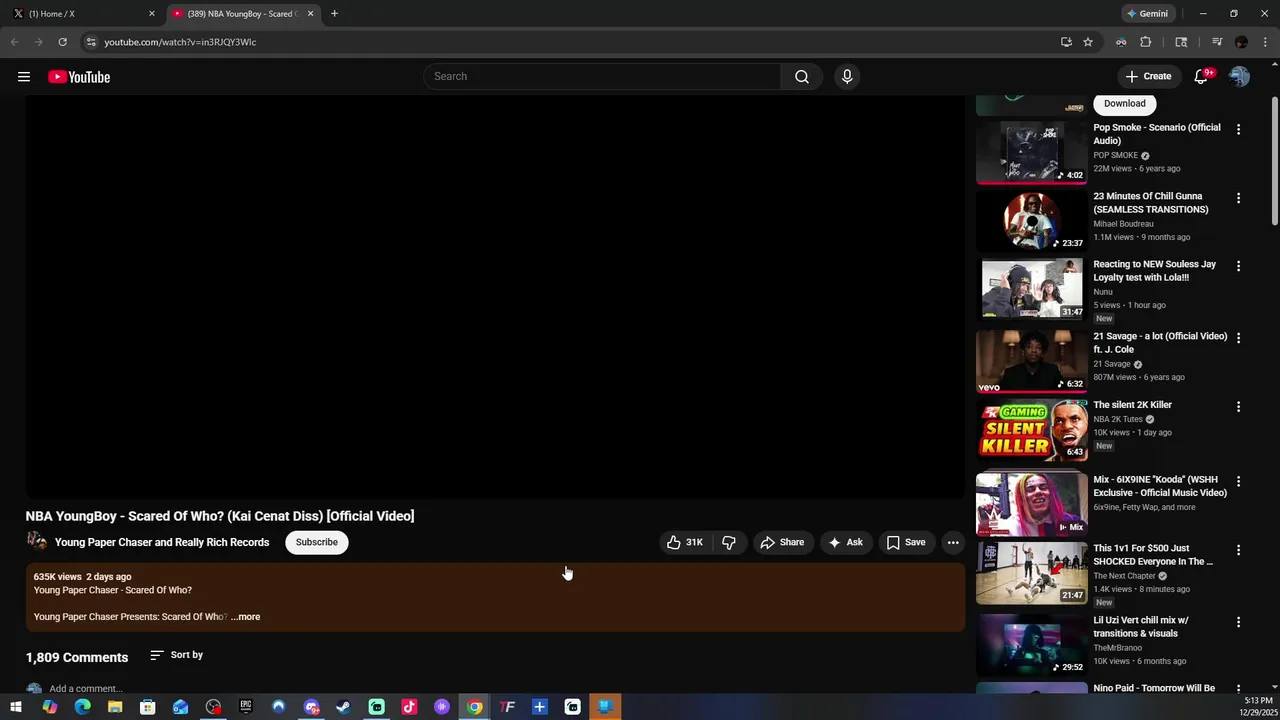Click the Add a comment field

86,688
